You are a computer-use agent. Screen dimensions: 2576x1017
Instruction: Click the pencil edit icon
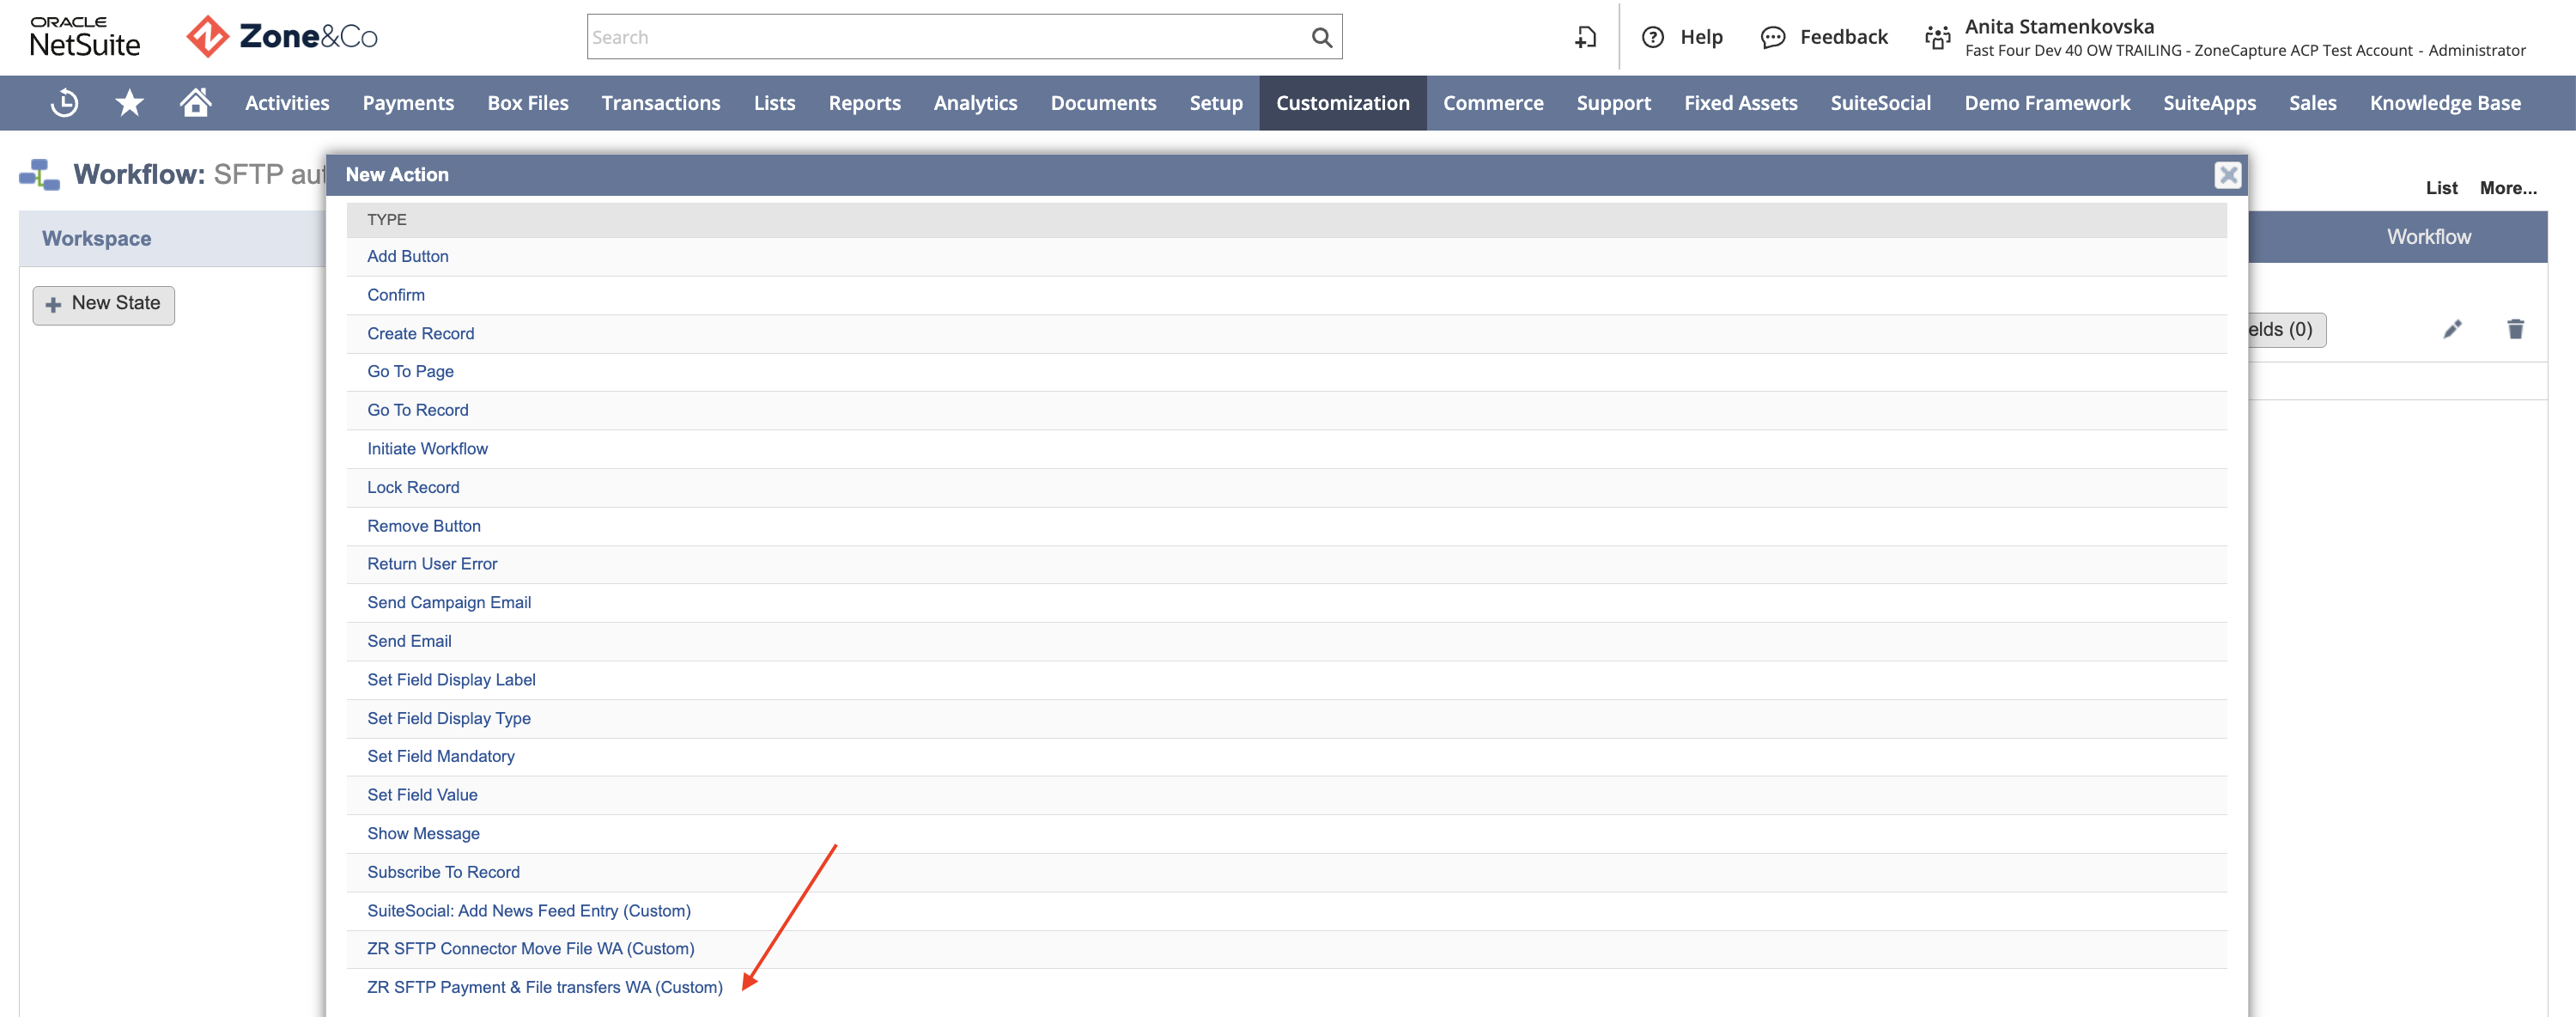2452,329
